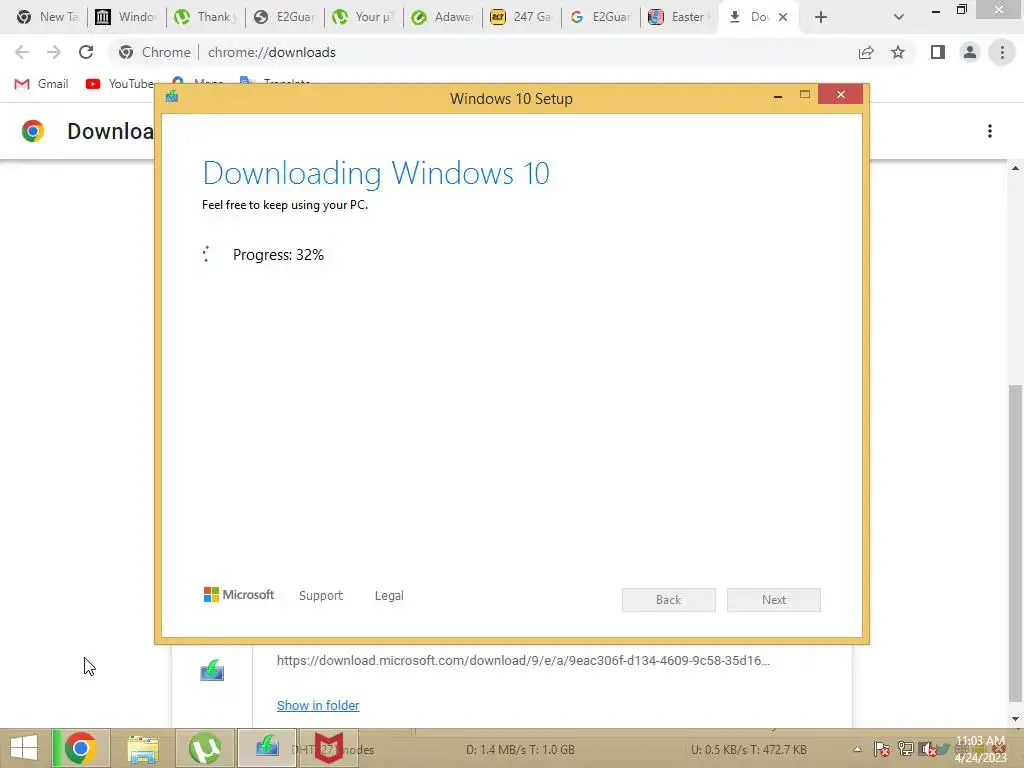The width and height of the screenshot is (1024, 768).
Task: Open the Windows Start button
Action: (24, 748)
